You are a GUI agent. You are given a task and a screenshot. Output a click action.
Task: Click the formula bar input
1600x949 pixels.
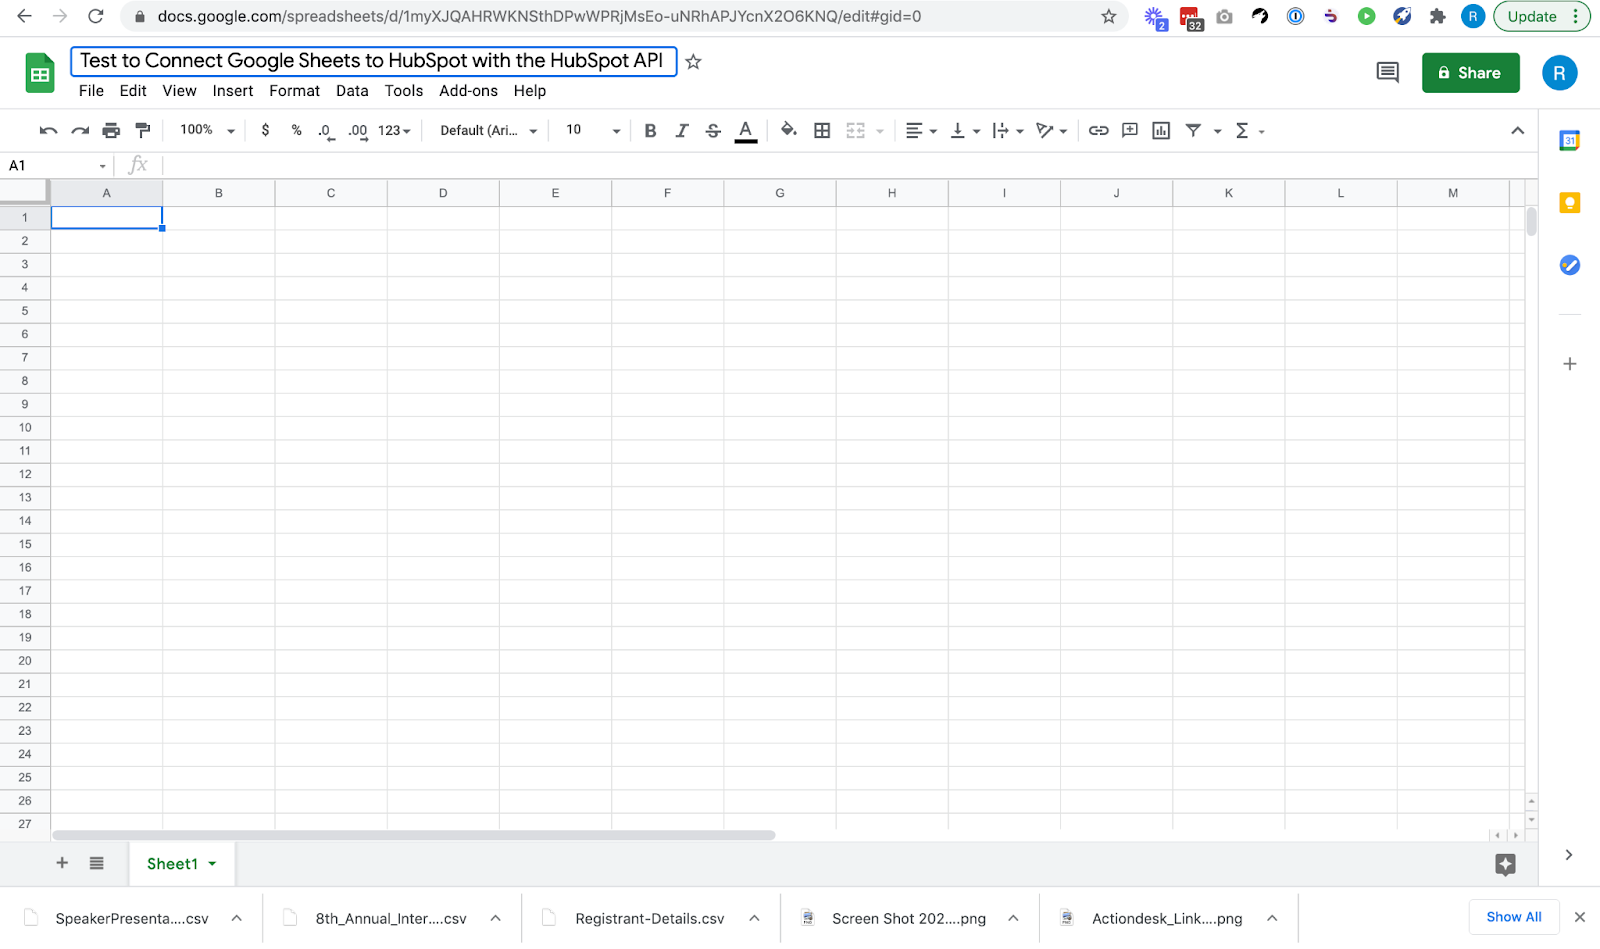845,166
